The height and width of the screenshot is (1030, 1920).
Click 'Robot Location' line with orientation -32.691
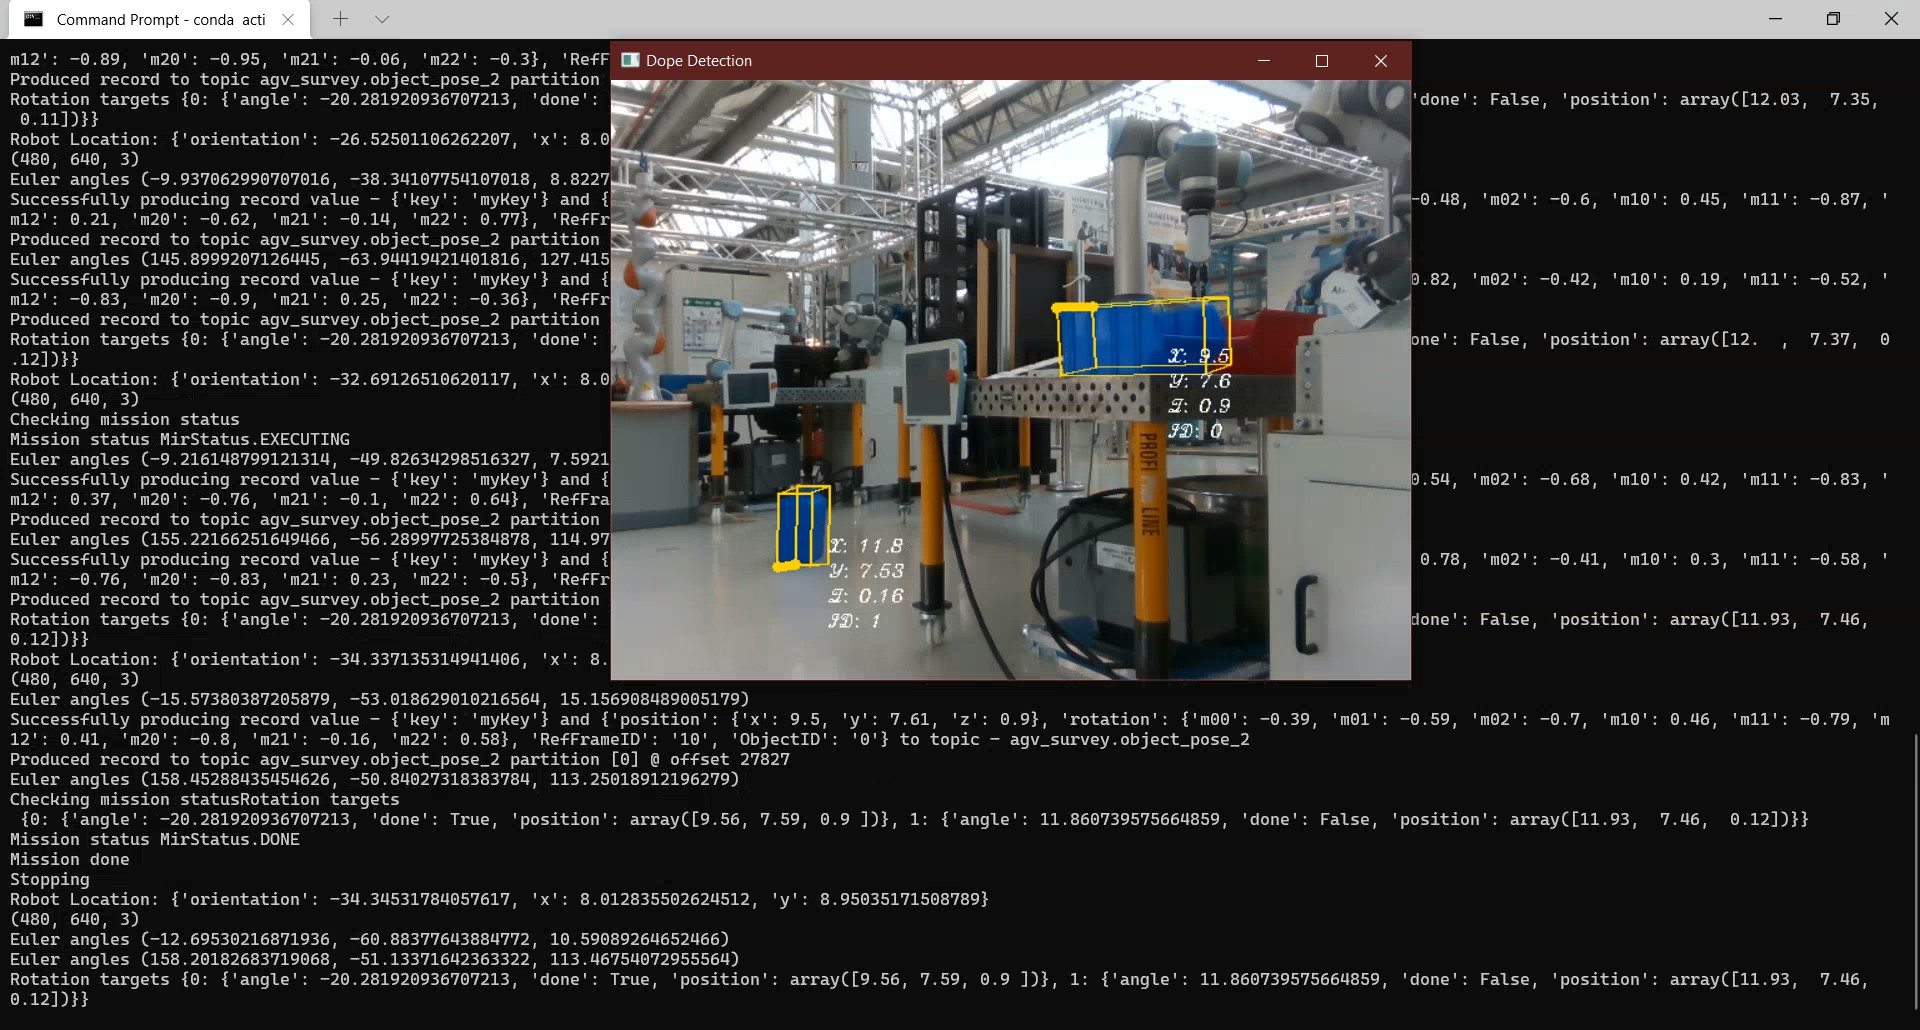point(310,379)
